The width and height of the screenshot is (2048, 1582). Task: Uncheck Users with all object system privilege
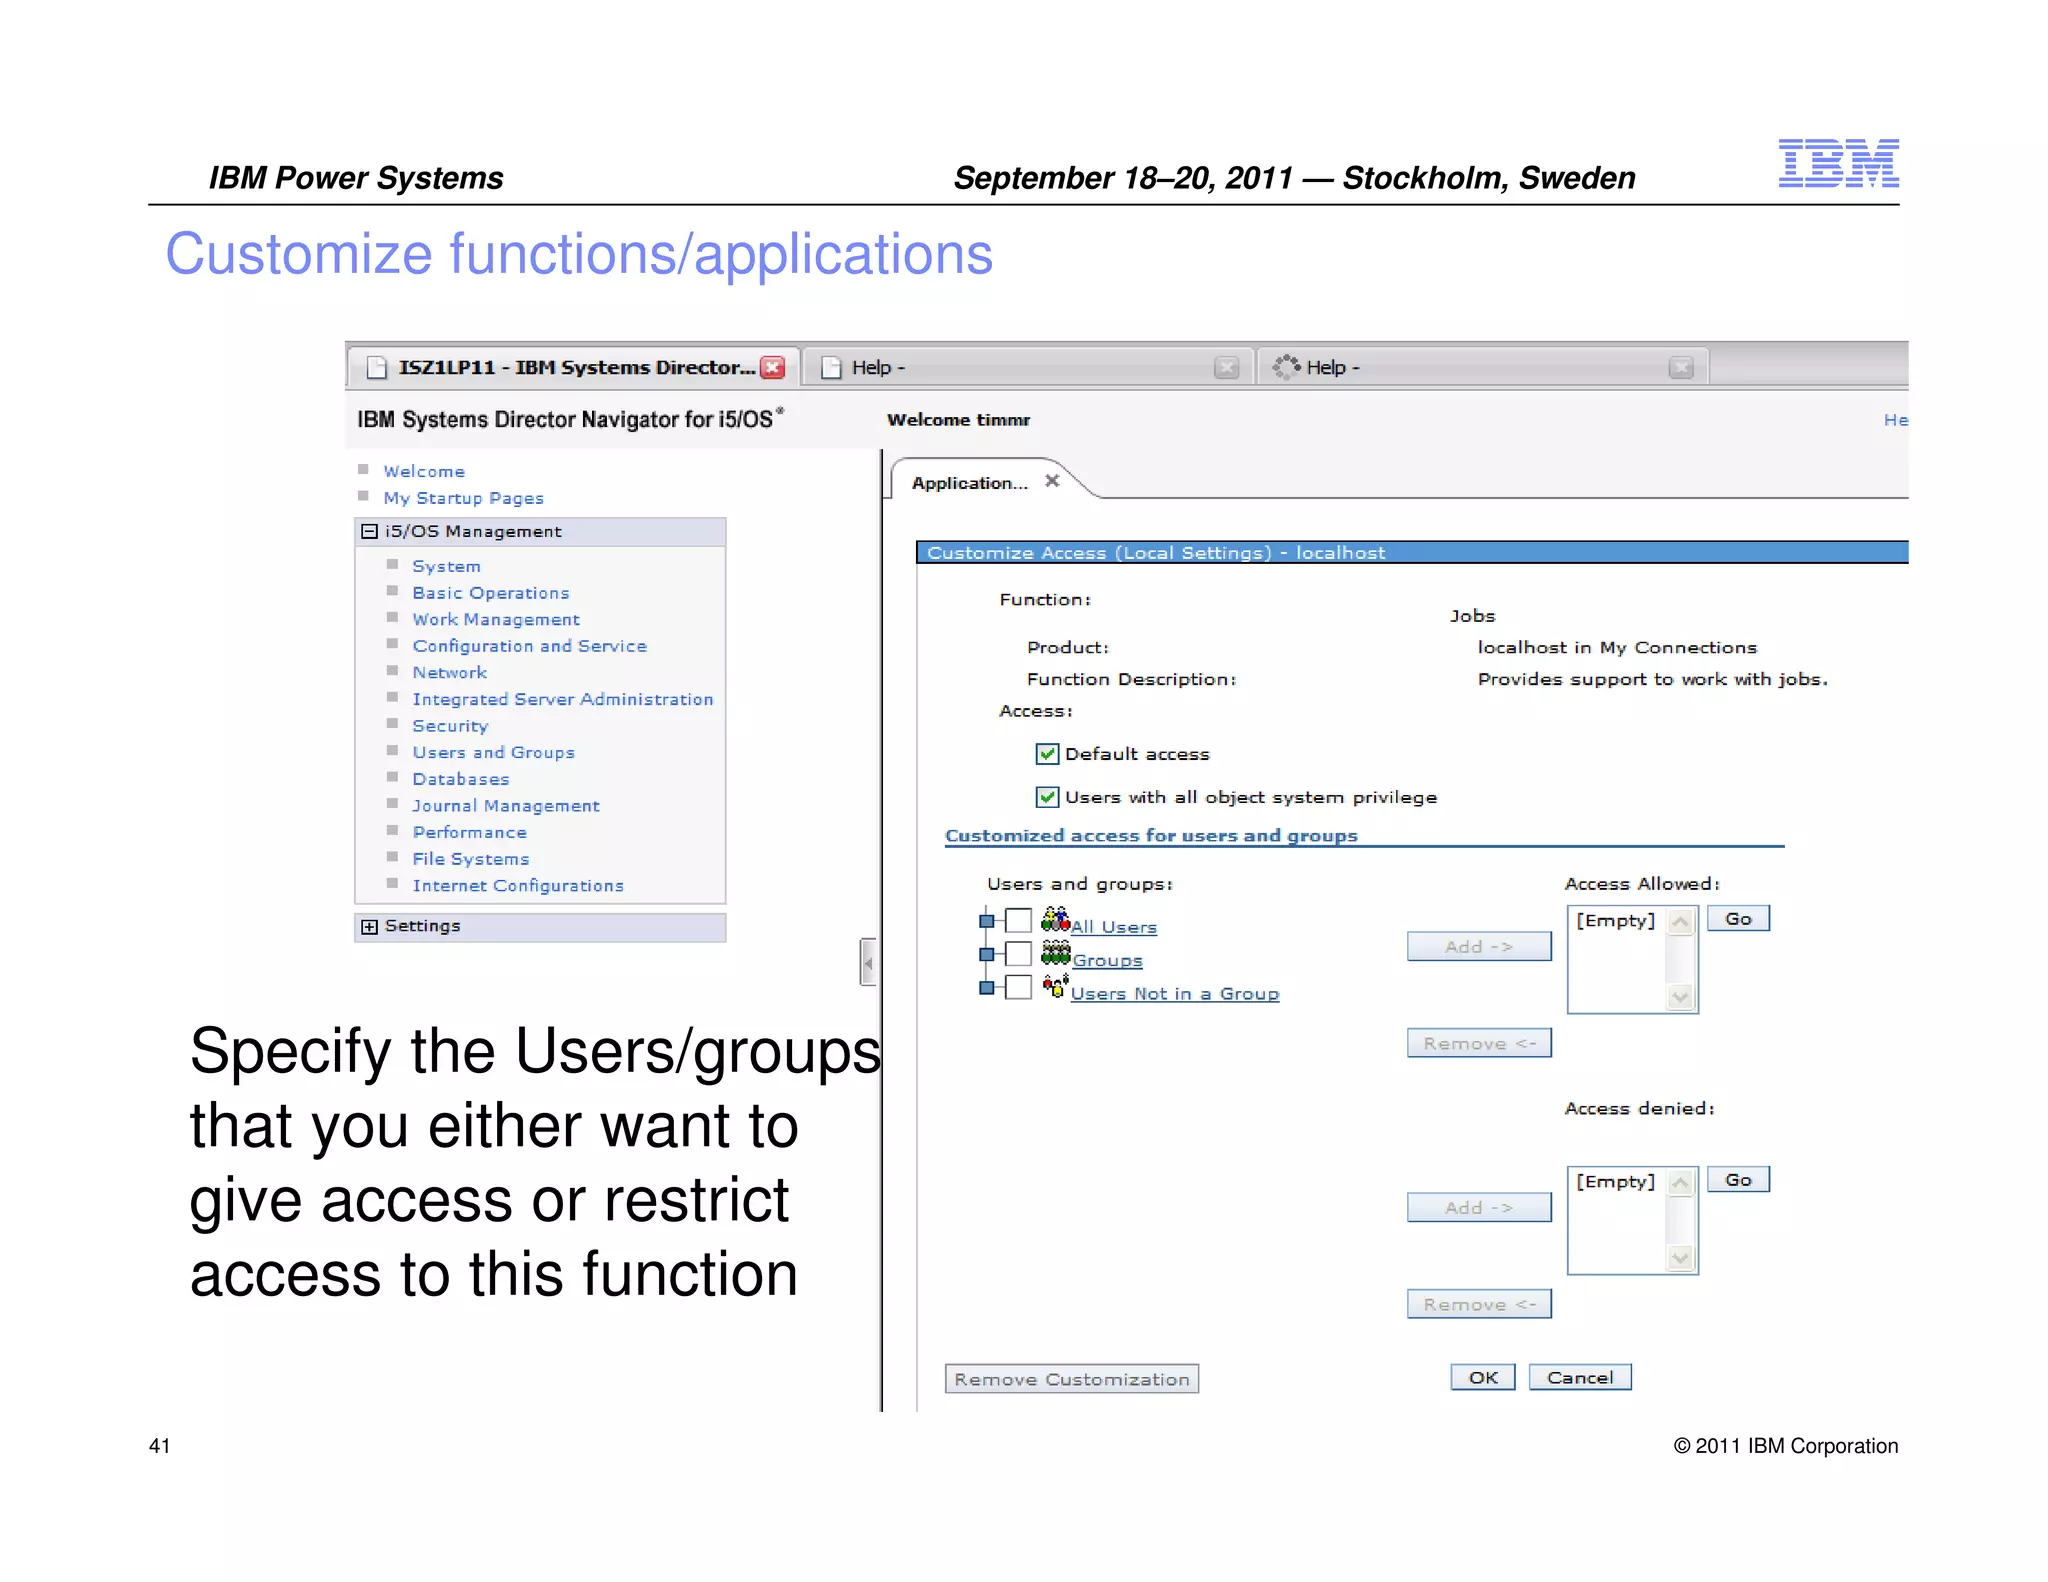(x=1047, y=797)
